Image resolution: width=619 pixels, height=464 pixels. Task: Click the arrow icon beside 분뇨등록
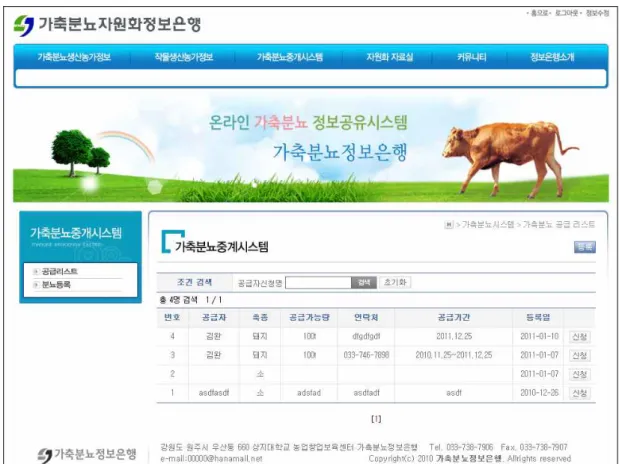(36, 285)
